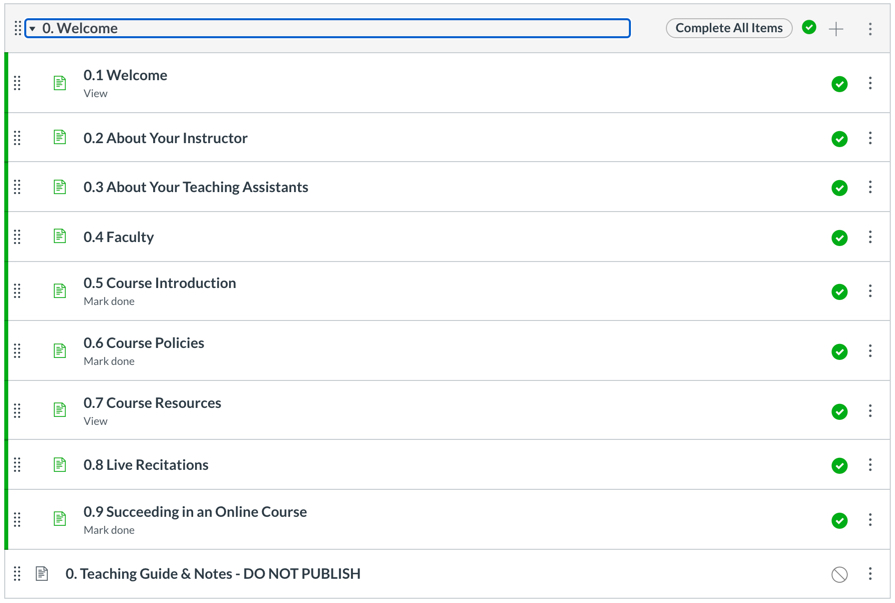
Task: Publish the Teaching Guide & Notes item
Action: [x=839, y=574]
